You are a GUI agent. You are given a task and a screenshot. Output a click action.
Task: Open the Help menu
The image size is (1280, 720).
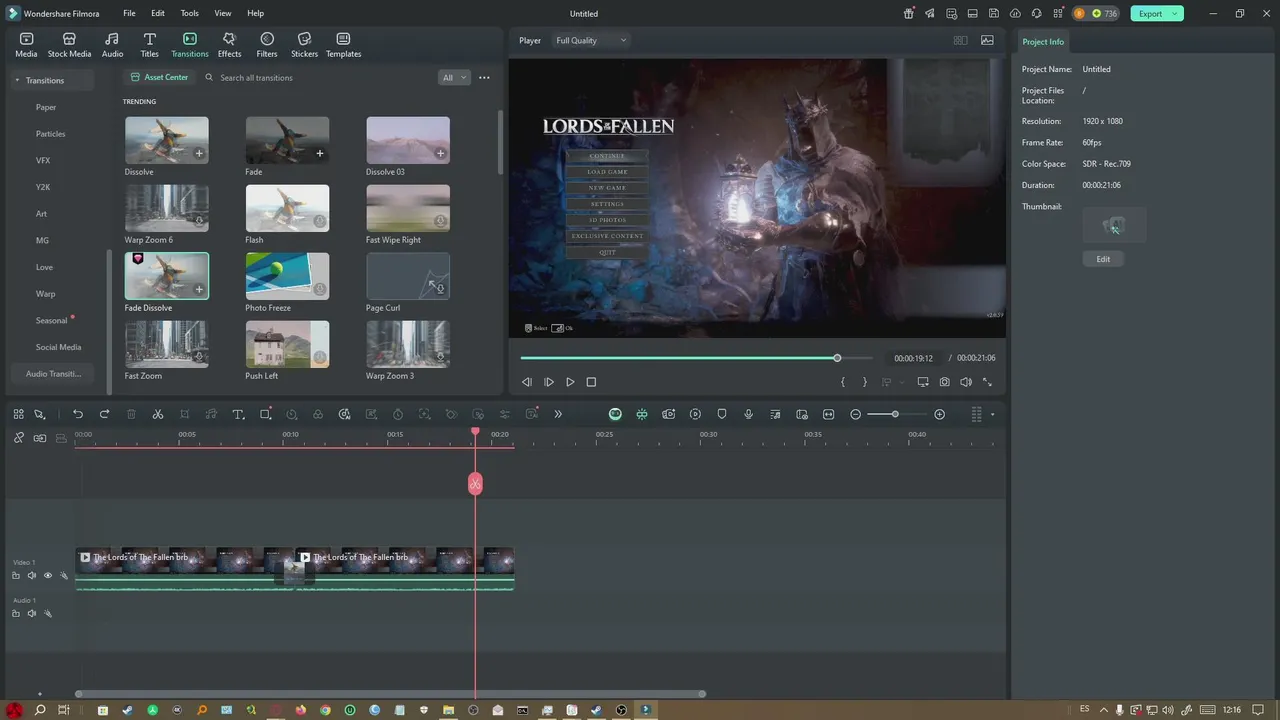pyautogui.click(x=256, y=13)
